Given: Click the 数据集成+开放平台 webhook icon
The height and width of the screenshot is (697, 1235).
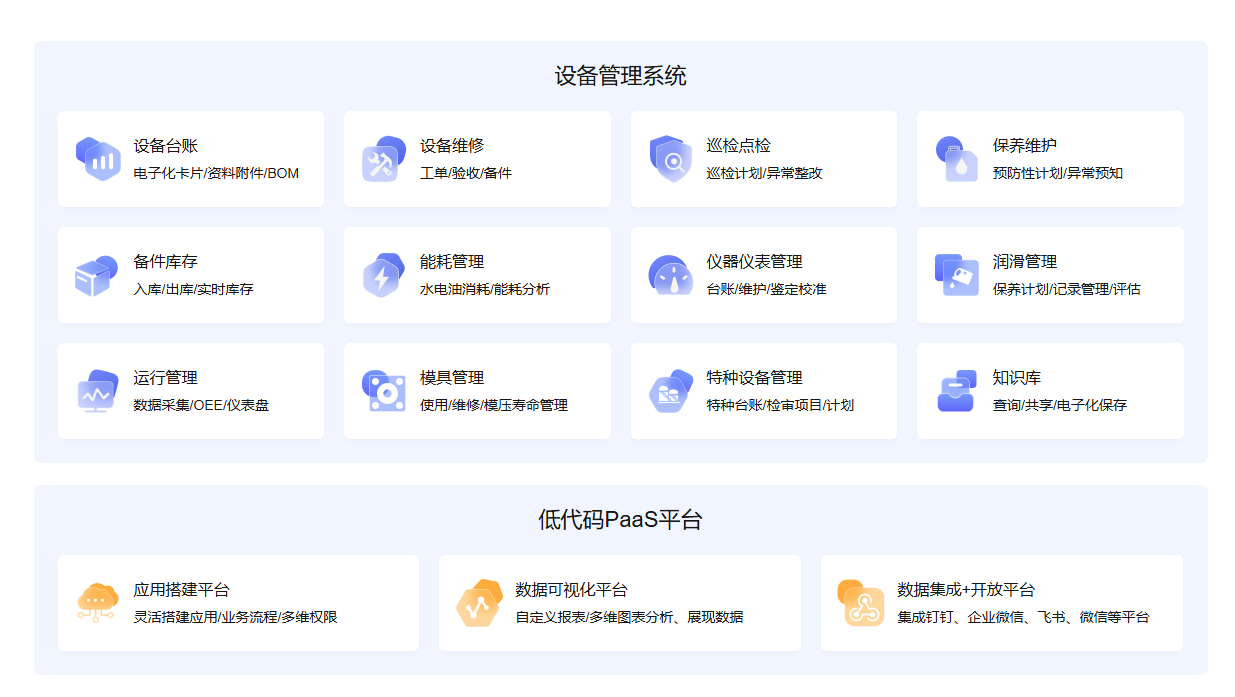Looking at the screenshot, I should (x=861, y=603).
